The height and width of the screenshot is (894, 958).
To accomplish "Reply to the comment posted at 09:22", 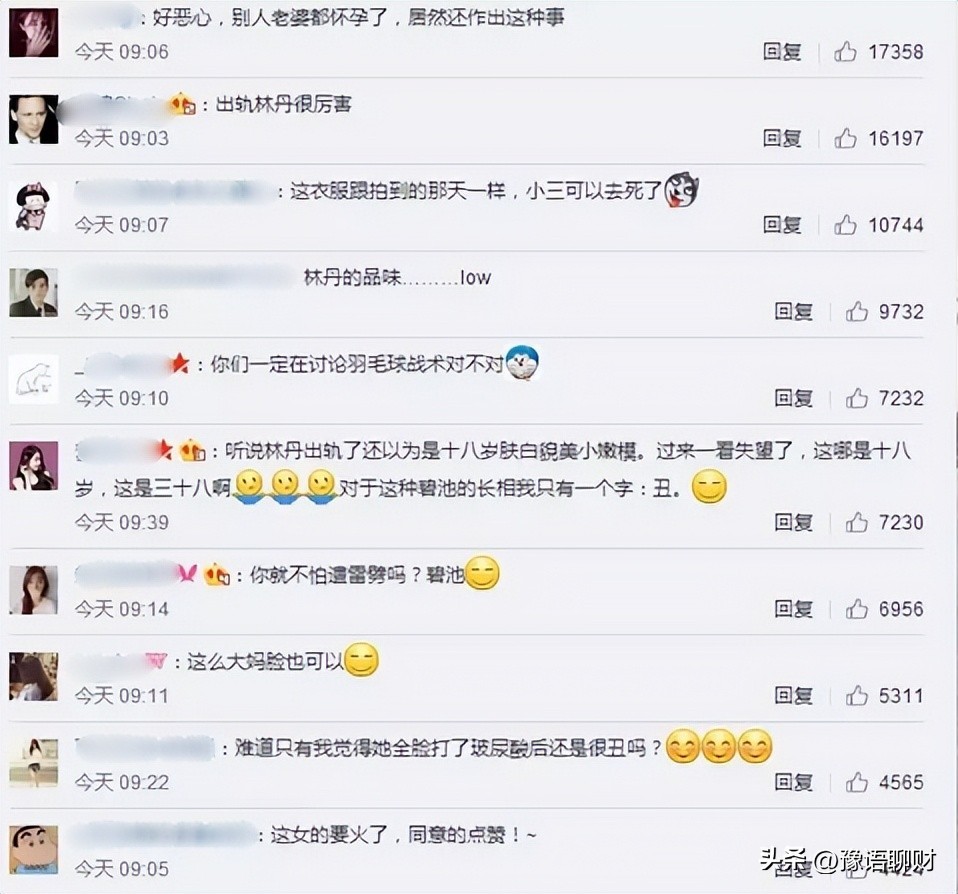I will point(794,783).
